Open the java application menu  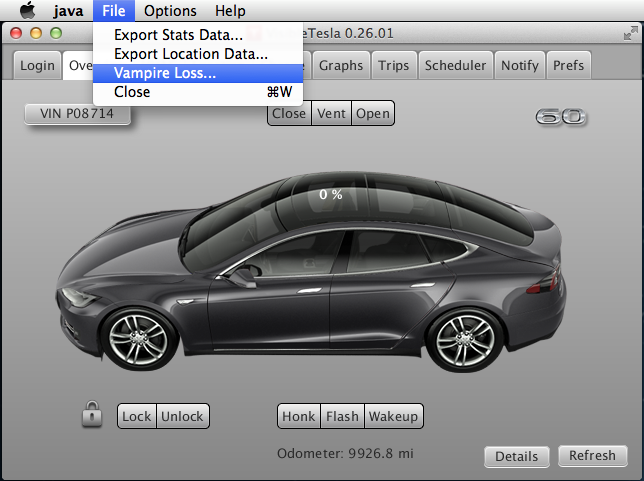pos(68,11)
